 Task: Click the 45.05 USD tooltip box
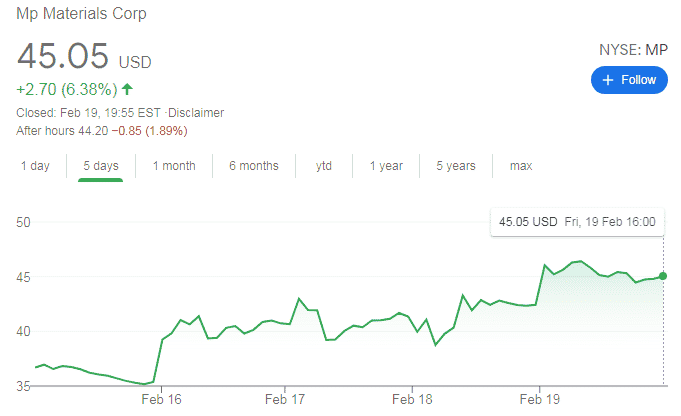(x=578, y=221)
